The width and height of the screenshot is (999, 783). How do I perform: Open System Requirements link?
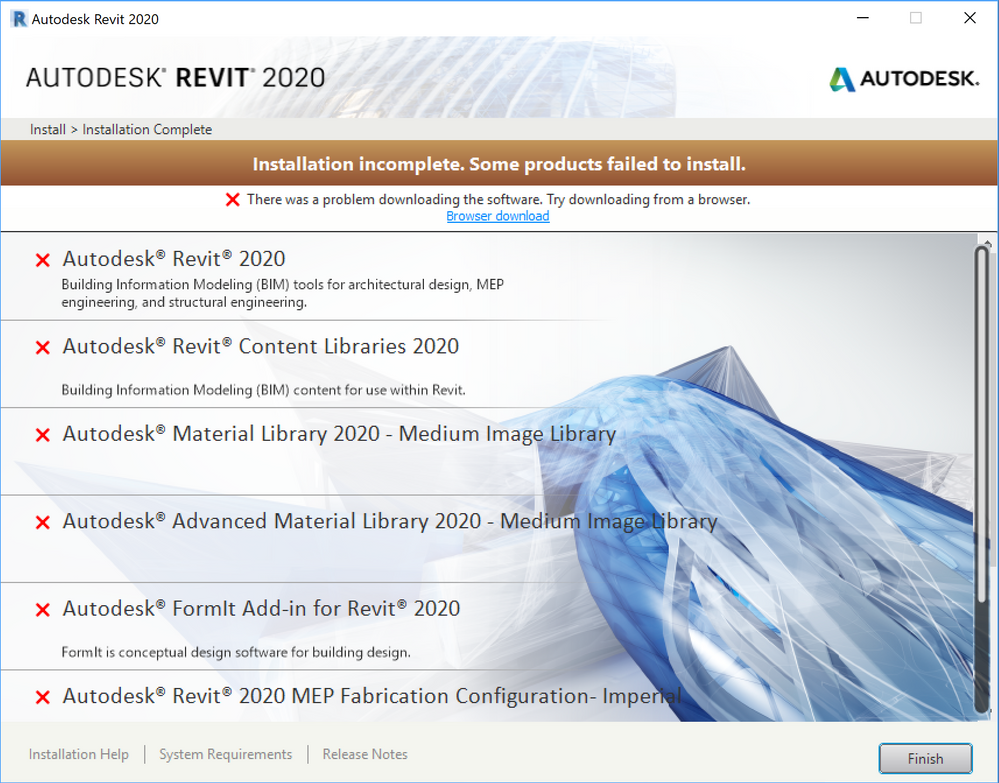click(226, 754)
